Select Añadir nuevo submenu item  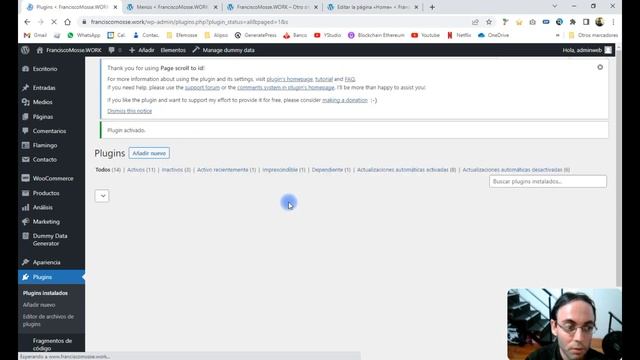pos(39,305)
